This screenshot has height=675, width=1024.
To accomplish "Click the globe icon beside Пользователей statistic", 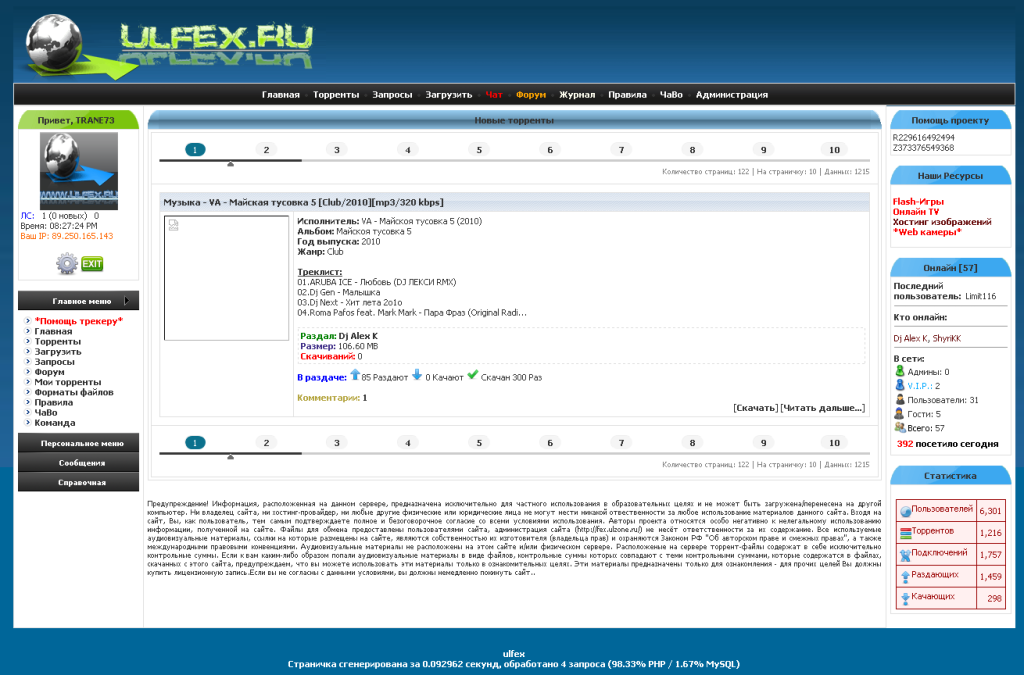I will point(905,511).
